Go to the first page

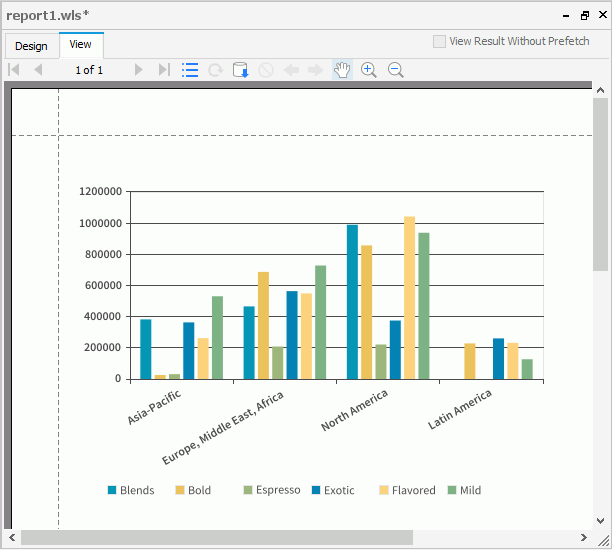coord(14,70)
